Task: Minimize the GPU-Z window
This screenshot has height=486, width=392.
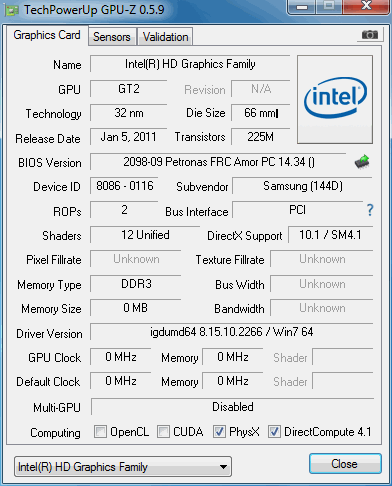Action: (302, 7)
